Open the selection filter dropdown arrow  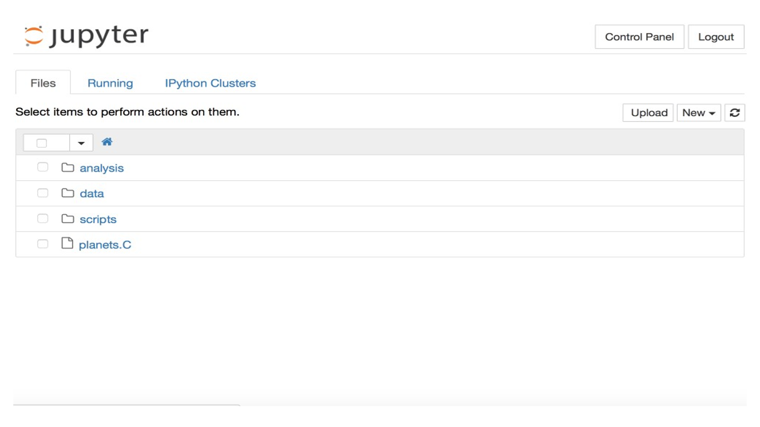(81, 143)
